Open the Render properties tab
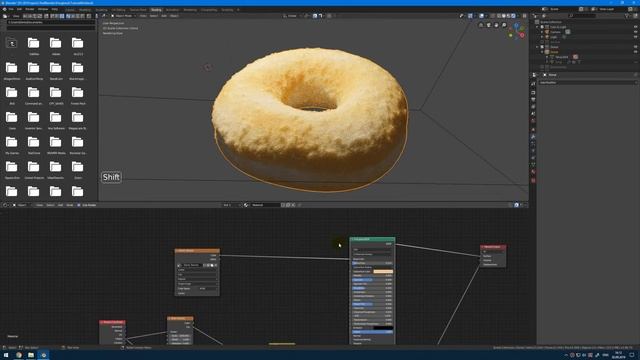Screen dimensions: 640x360 (x=533, y=92)
